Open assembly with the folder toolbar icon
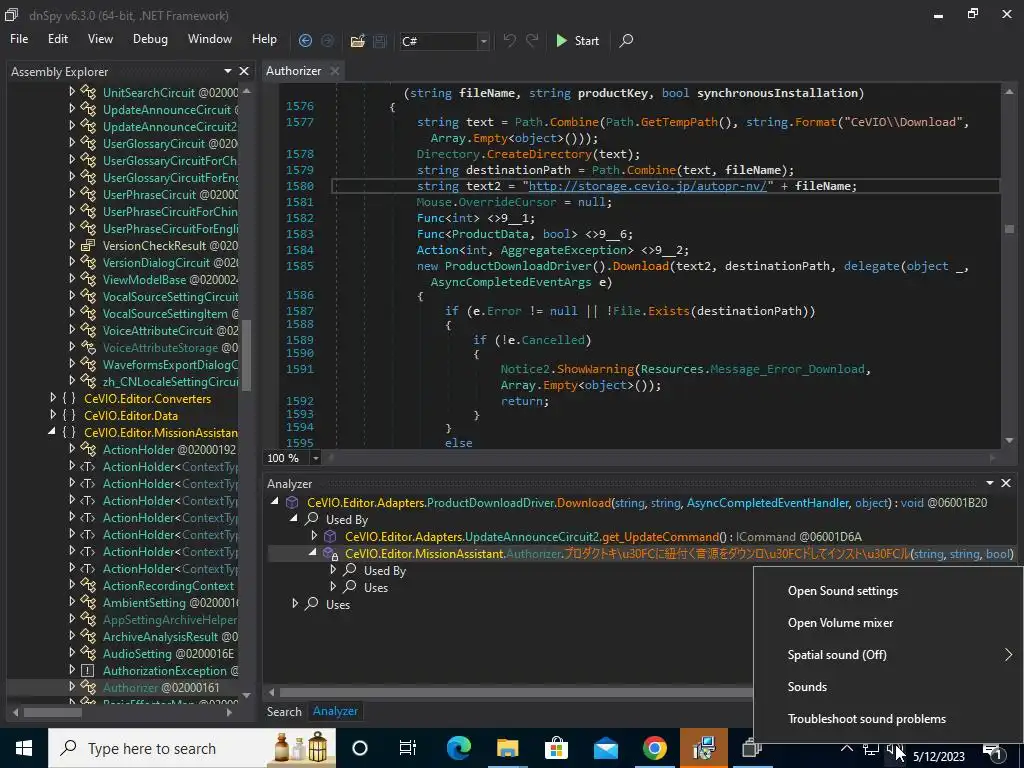Viewport: 1024px width, 768px height. click(x=357, y=40)
